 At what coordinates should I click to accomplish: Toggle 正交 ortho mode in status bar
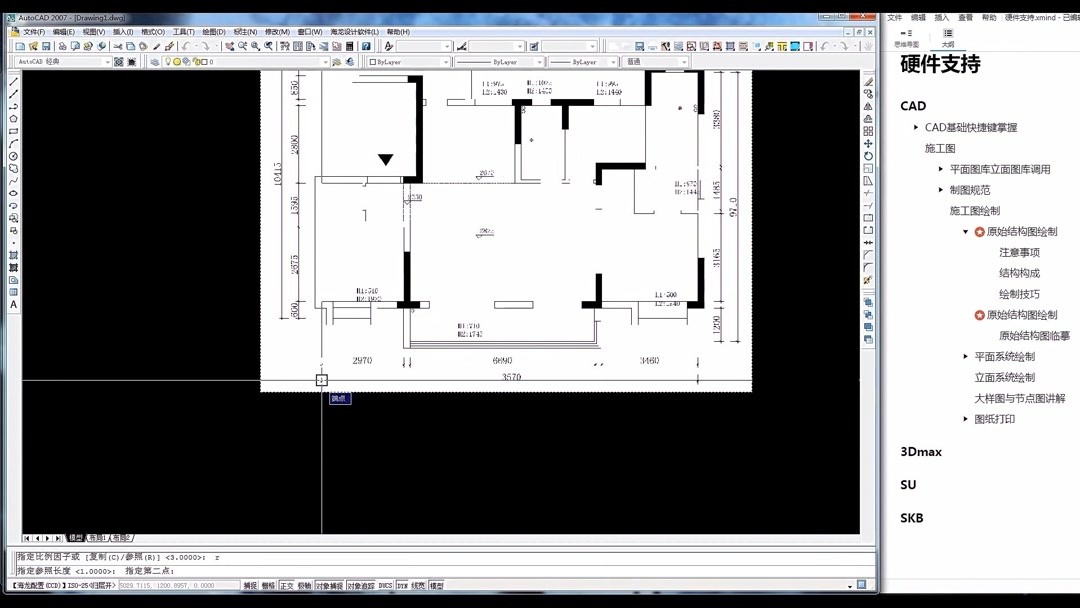pyautogui.click(x=287, y=586)
